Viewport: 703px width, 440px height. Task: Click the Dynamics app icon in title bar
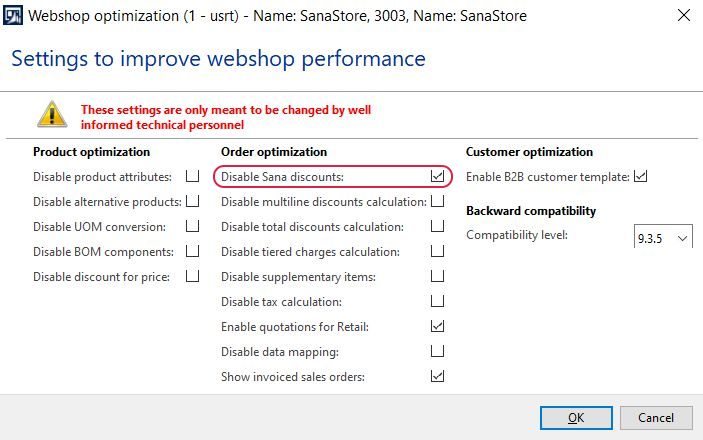(x=13, y=16)
